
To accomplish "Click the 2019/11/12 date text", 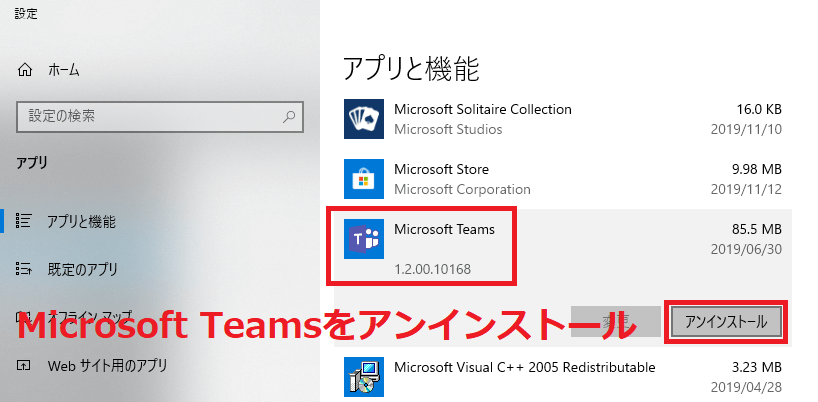I will (747, 189).
